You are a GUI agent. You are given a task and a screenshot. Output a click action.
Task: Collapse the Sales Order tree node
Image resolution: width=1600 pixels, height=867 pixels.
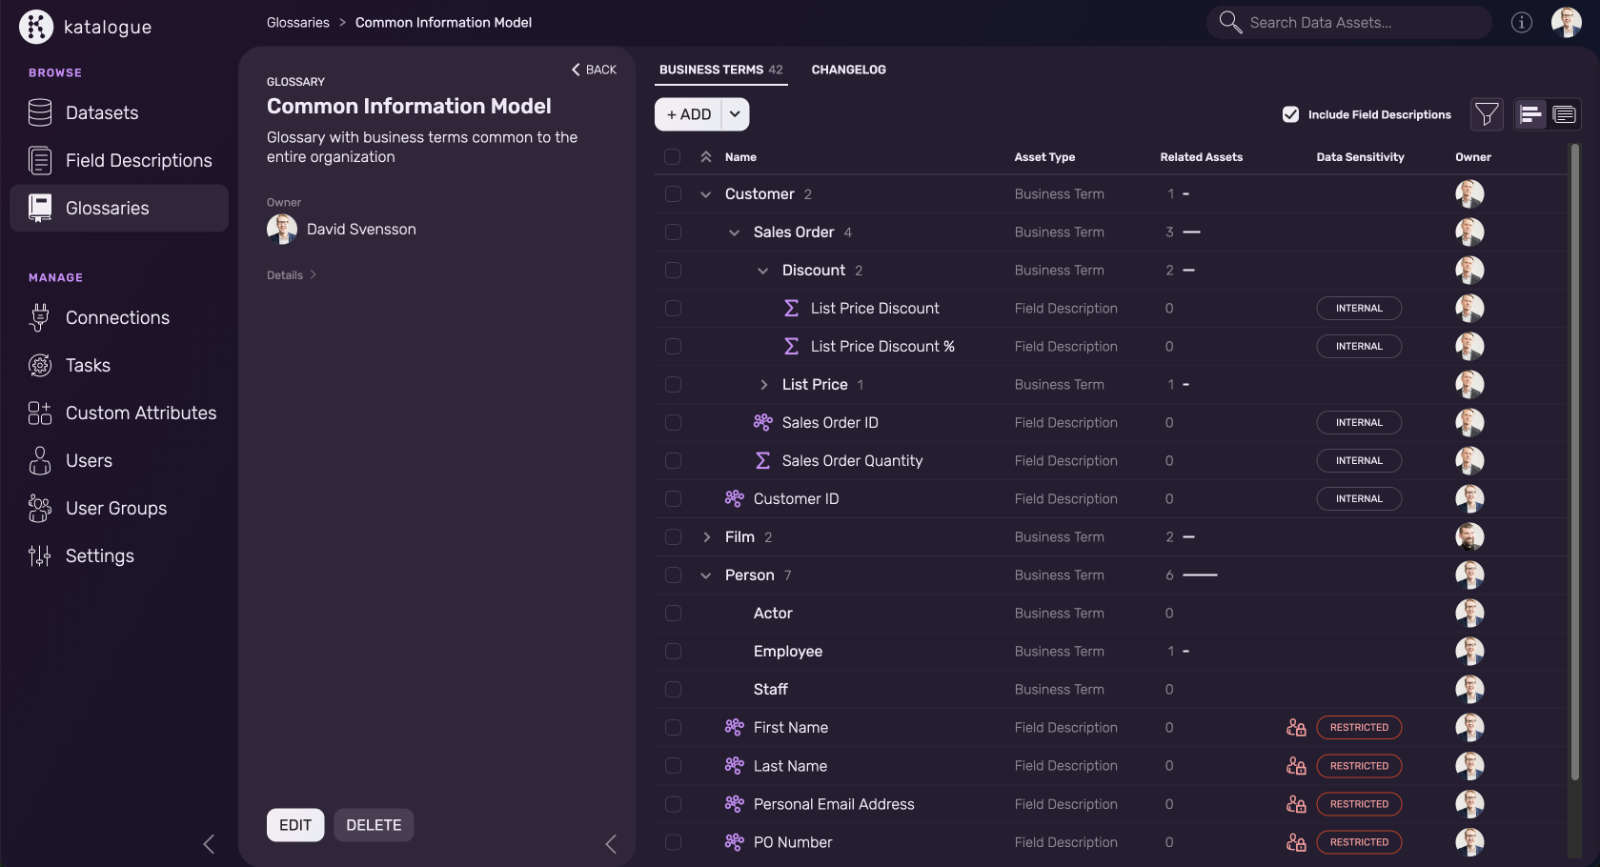(x=735, y=233)
